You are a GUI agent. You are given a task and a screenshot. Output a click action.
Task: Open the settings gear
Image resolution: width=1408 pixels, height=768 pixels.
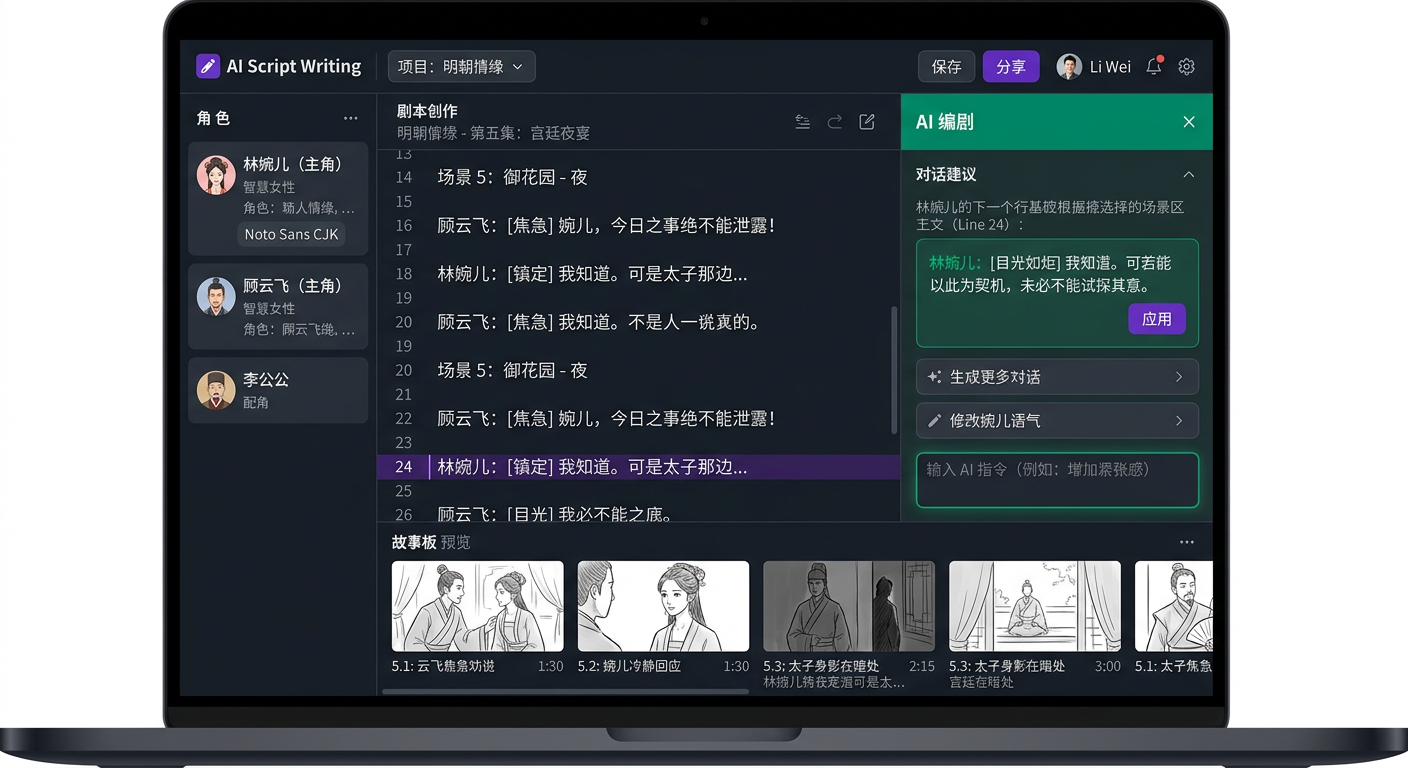pos(1186,66)
